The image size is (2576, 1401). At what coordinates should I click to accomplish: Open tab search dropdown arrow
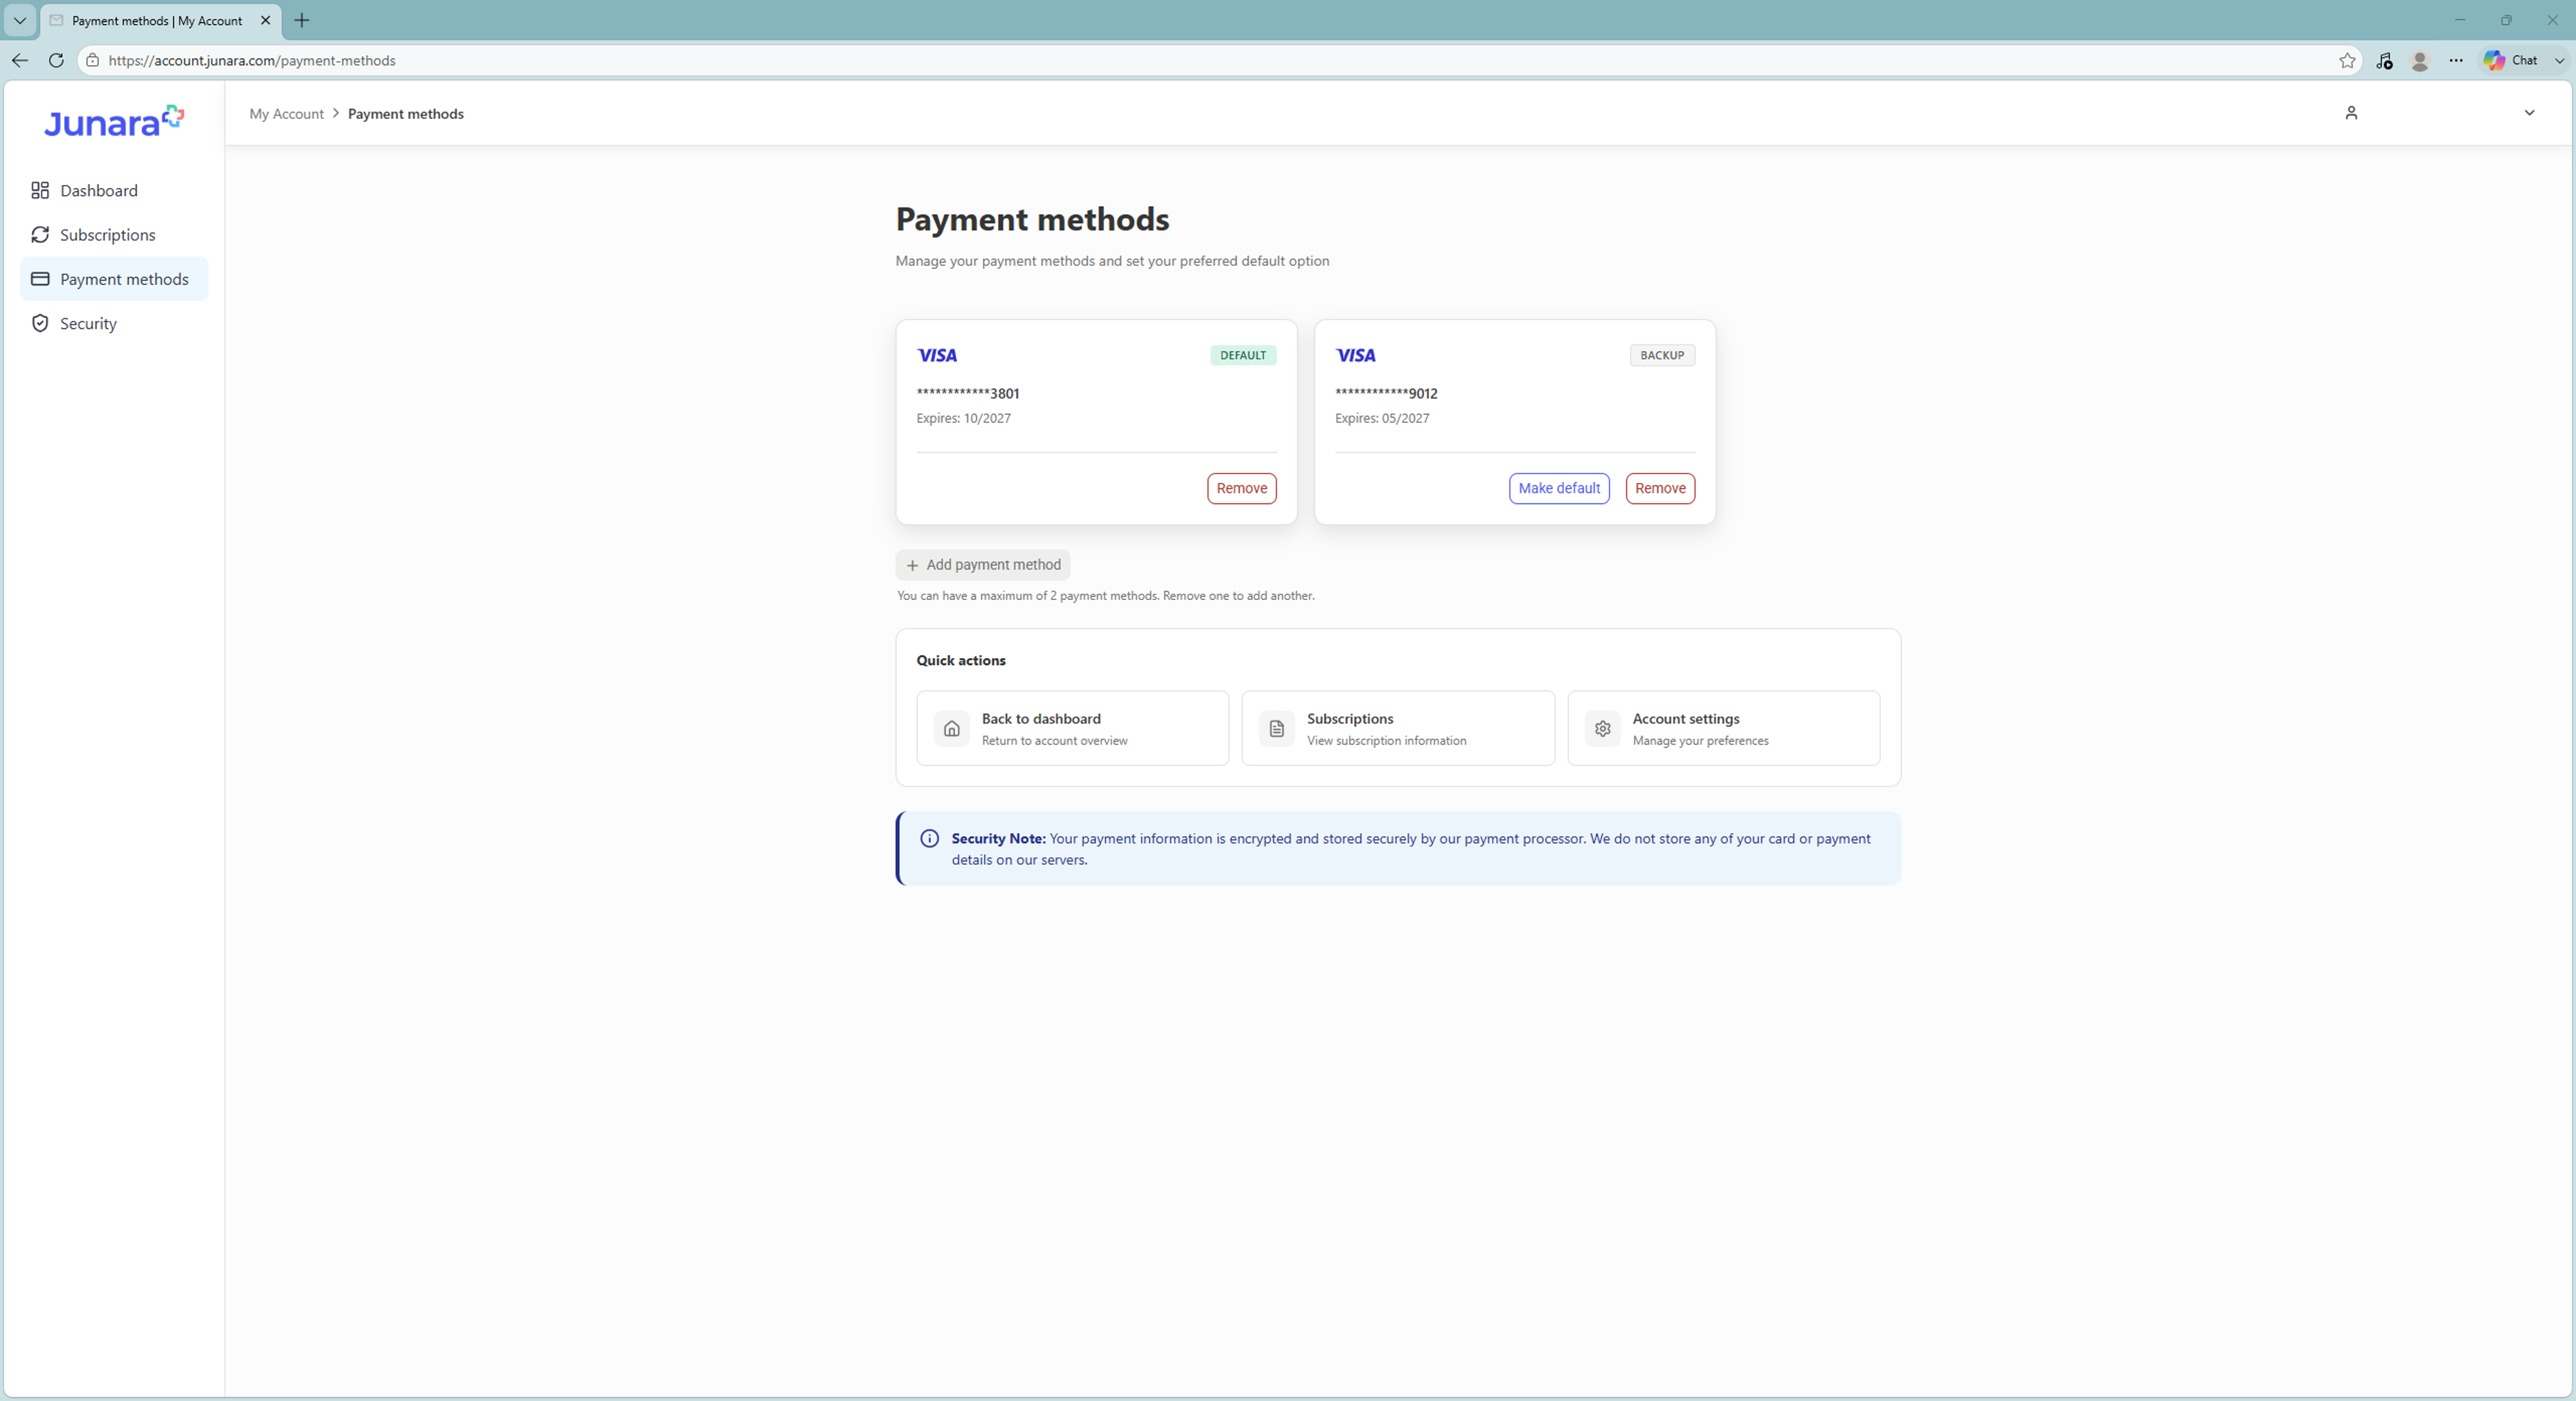click(20, 20)
